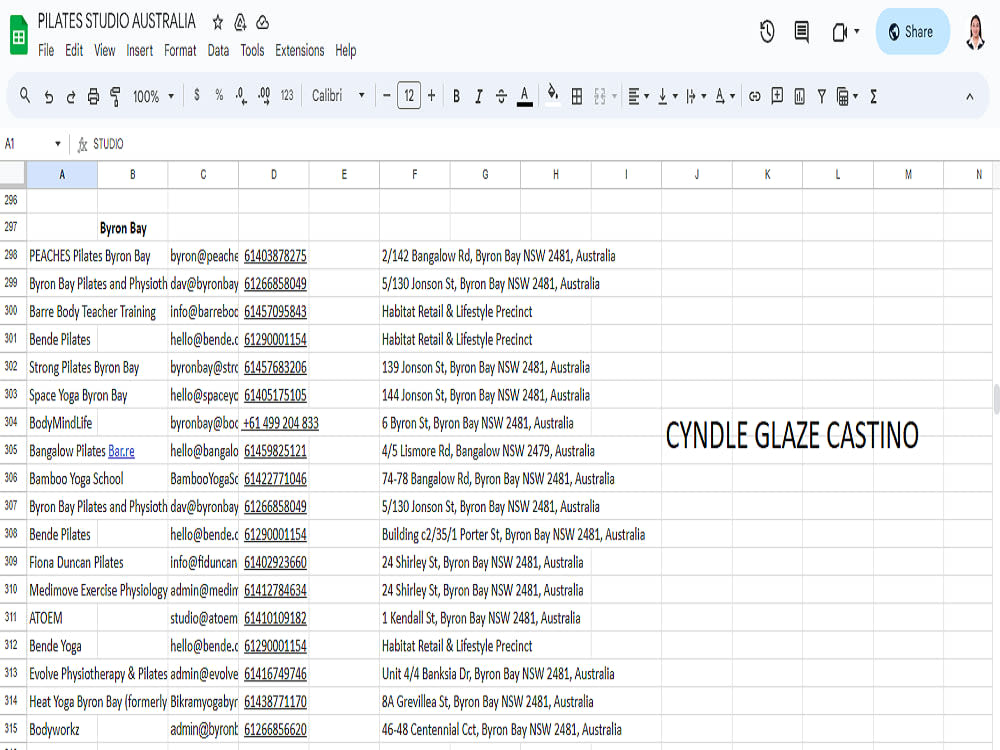
Task: Open the Data menu
Action: pos(218,50)
